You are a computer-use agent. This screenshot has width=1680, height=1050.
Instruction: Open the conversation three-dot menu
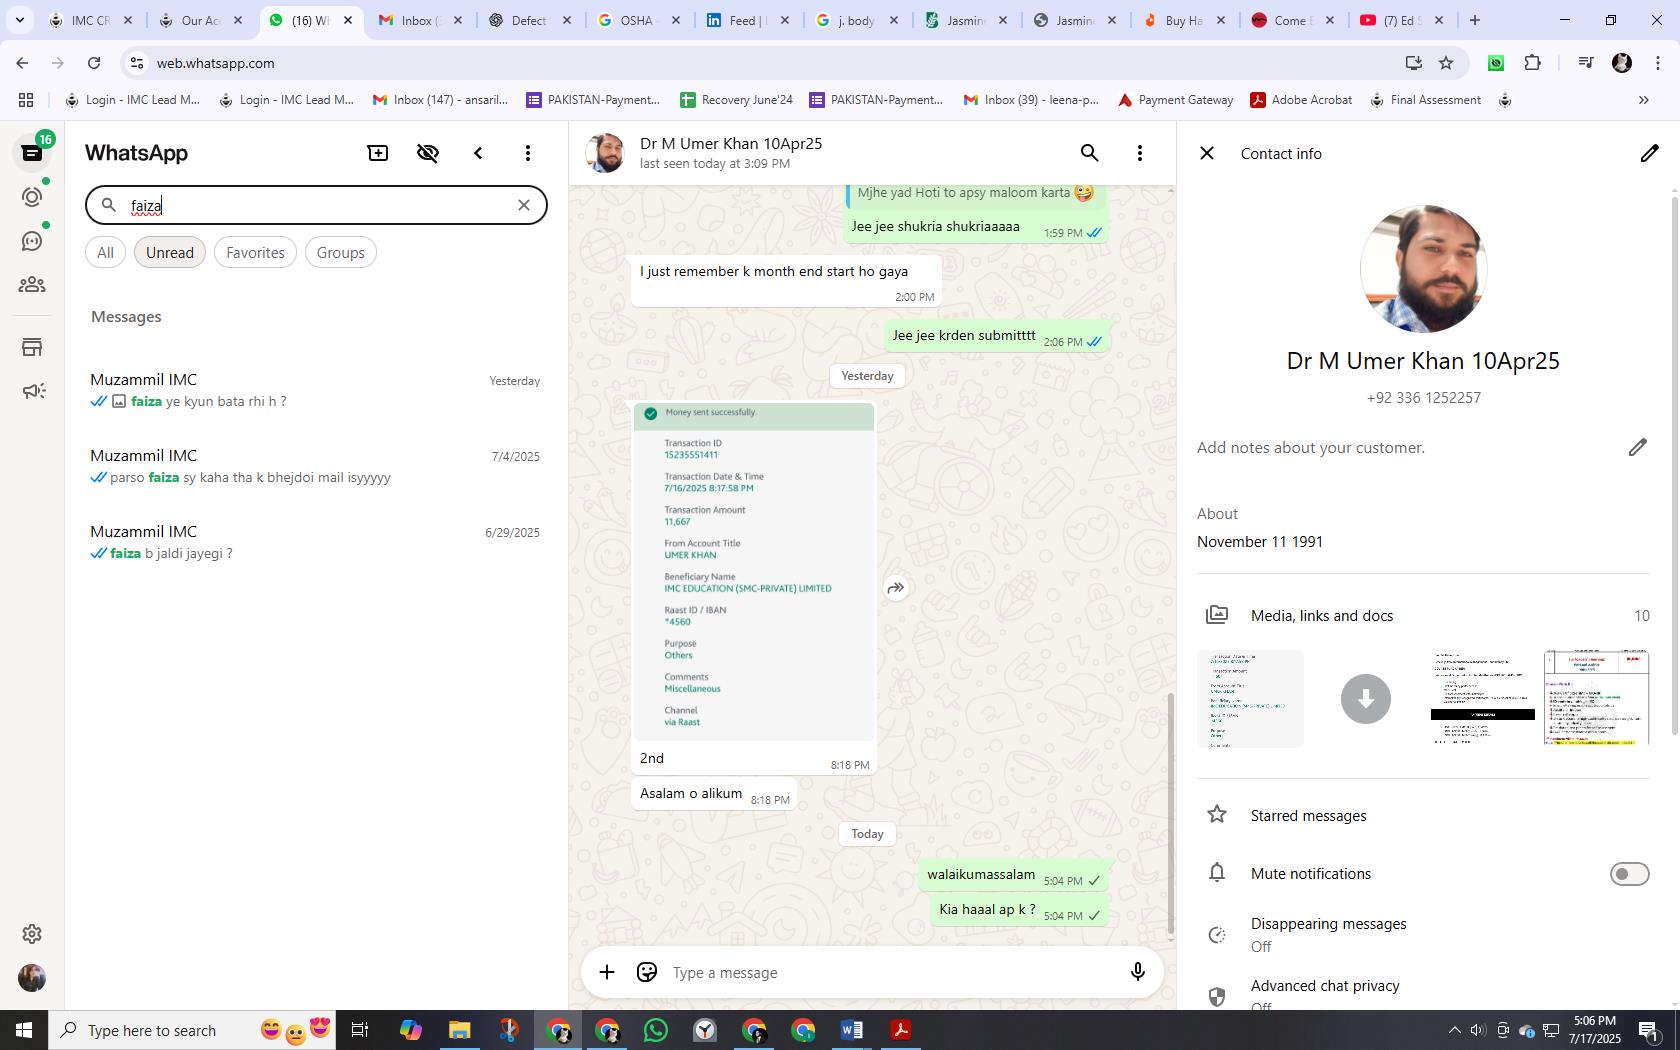pos(1139,153)
